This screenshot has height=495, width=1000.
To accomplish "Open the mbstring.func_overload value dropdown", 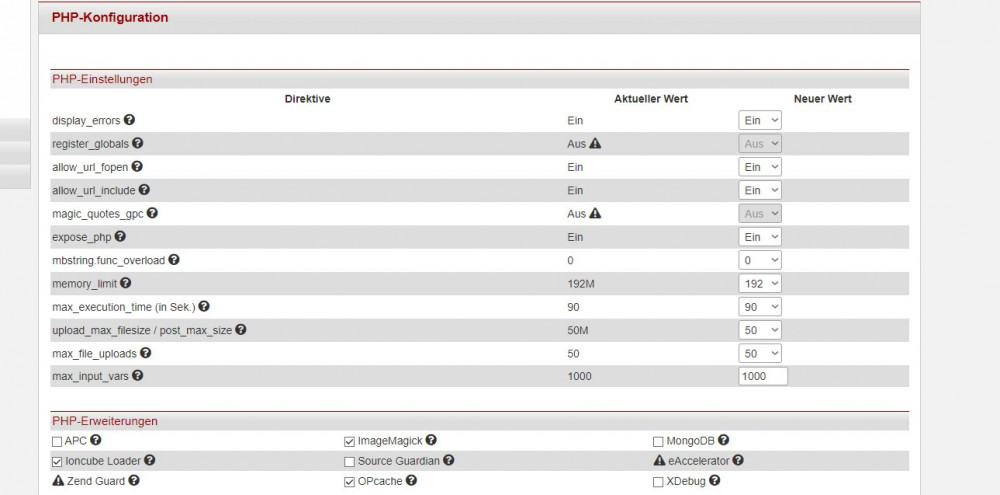I will 760,260.
